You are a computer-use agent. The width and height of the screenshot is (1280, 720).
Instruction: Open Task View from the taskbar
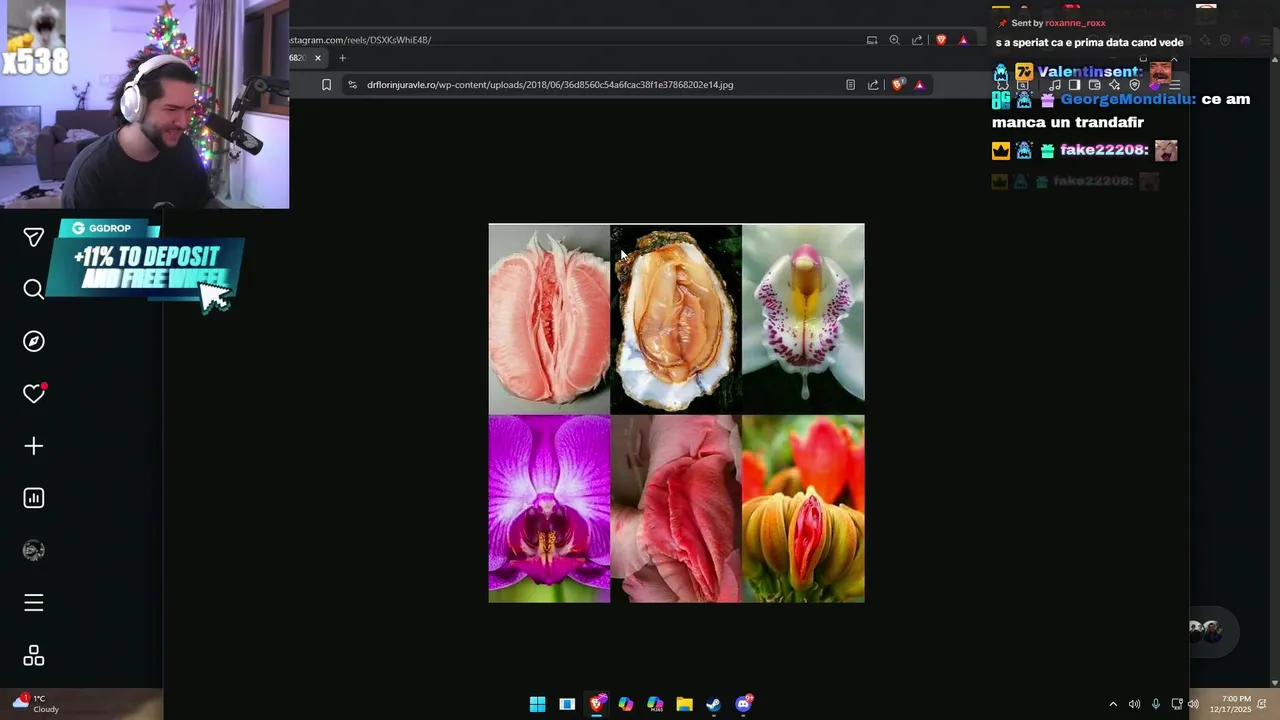pos(567,704)
